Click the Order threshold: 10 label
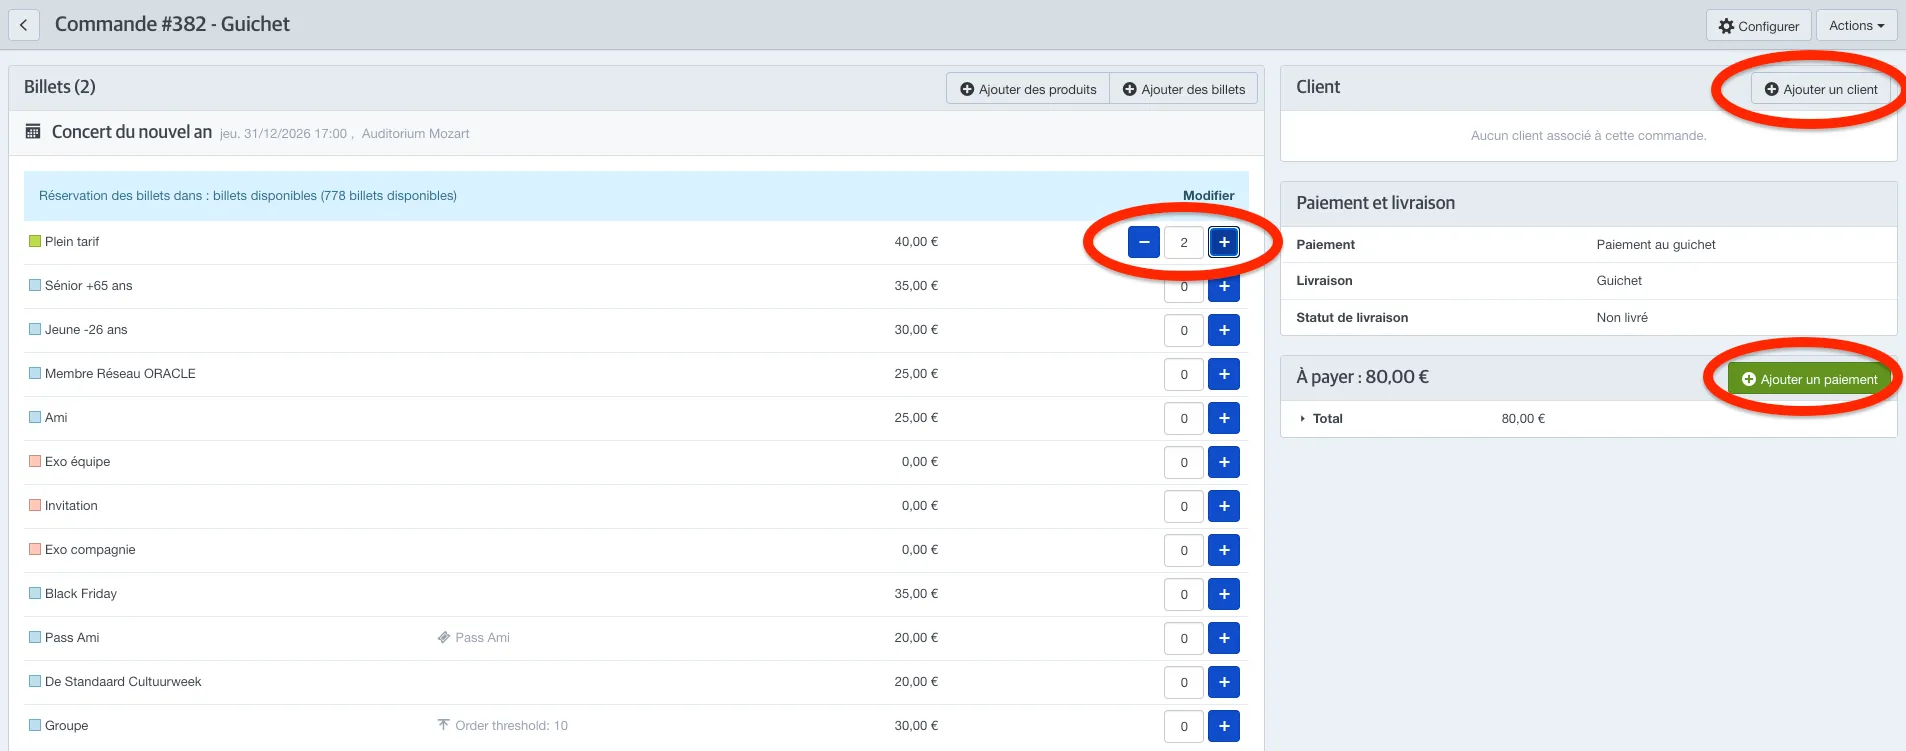1906x751 pixels. pos(511,726)
